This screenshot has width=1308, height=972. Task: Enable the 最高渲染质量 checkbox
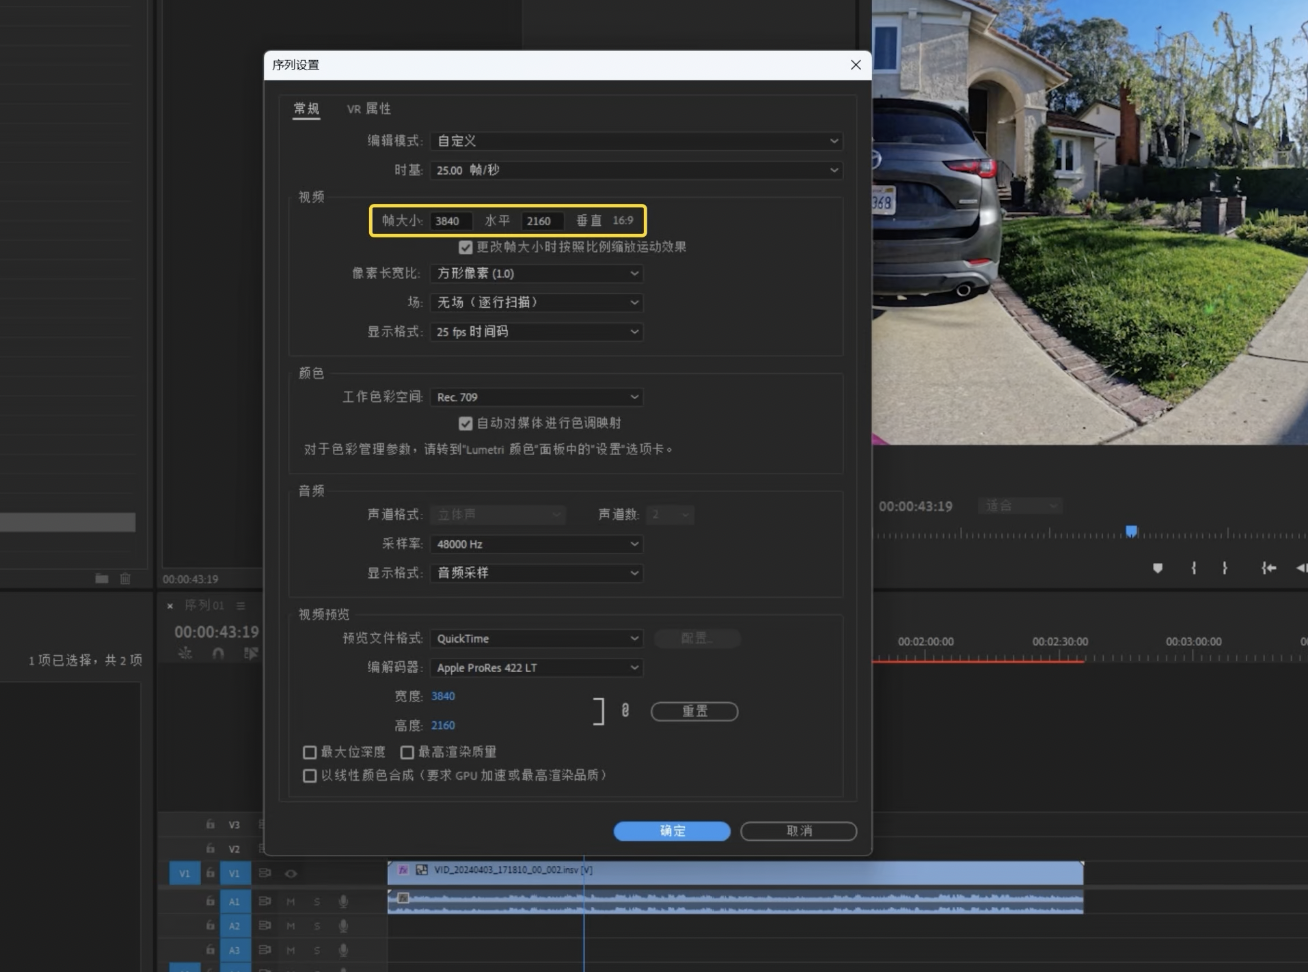click(407, 752)
